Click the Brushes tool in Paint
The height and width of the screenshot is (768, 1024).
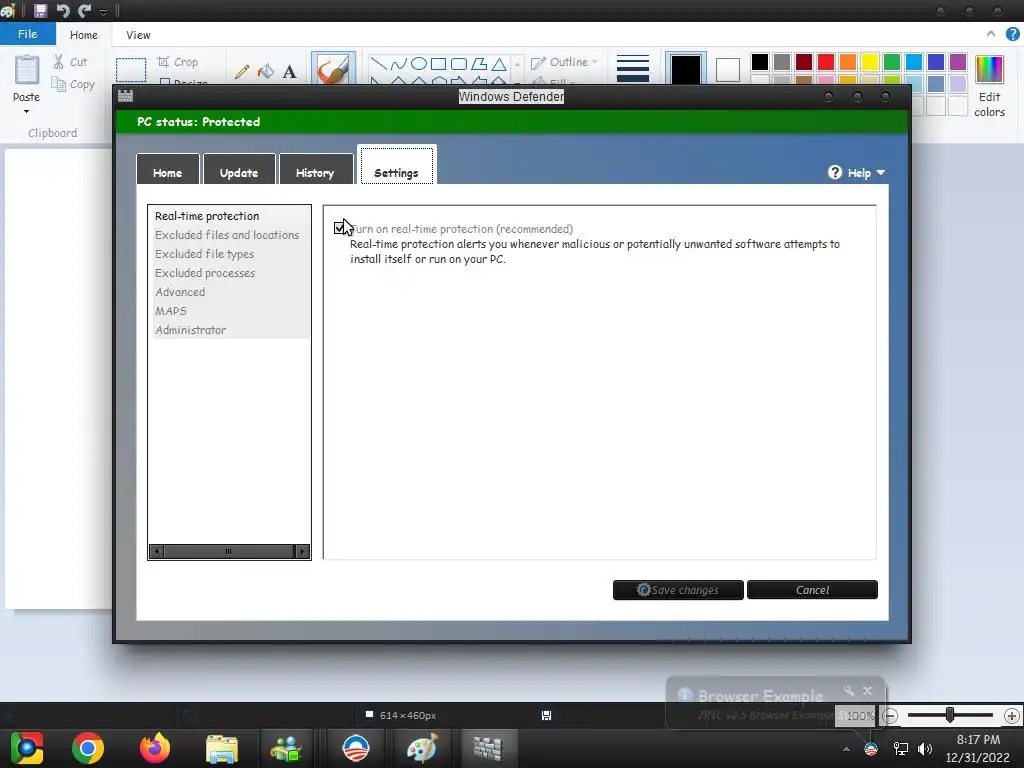pos(333,69)
